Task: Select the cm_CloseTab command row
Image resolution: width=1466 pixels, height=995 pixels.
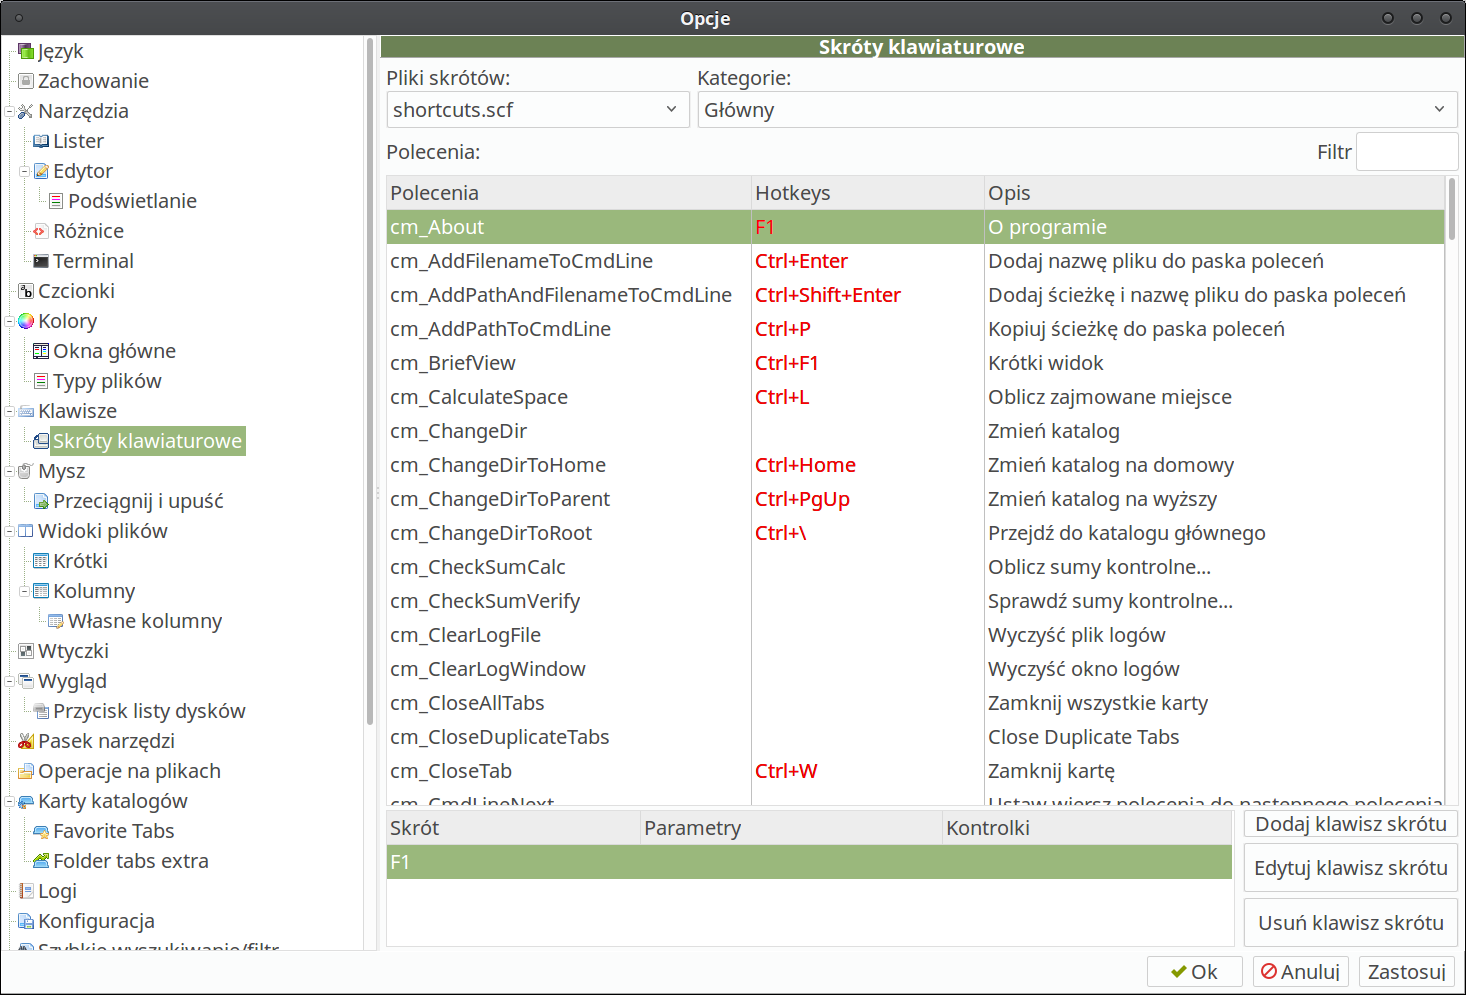Action: pos(916,771)
